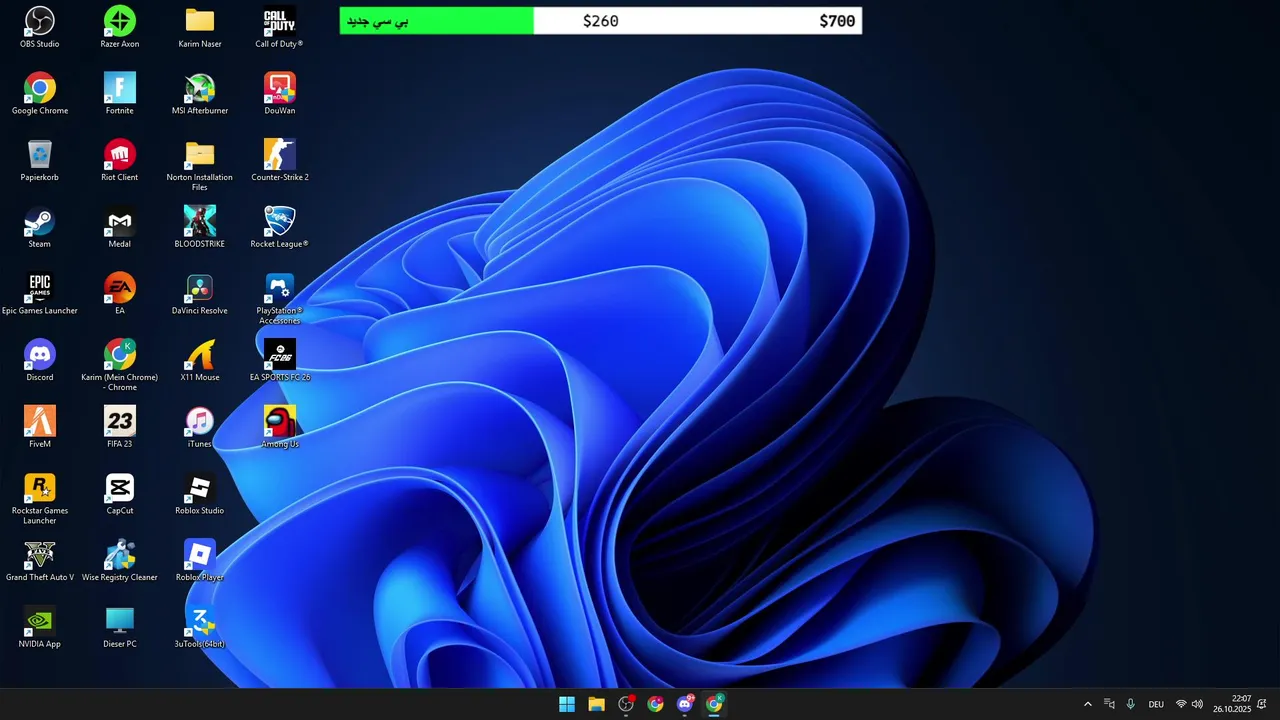
Task: Select the Call of Duty shortcut
Action: click(x=279, y=27)
